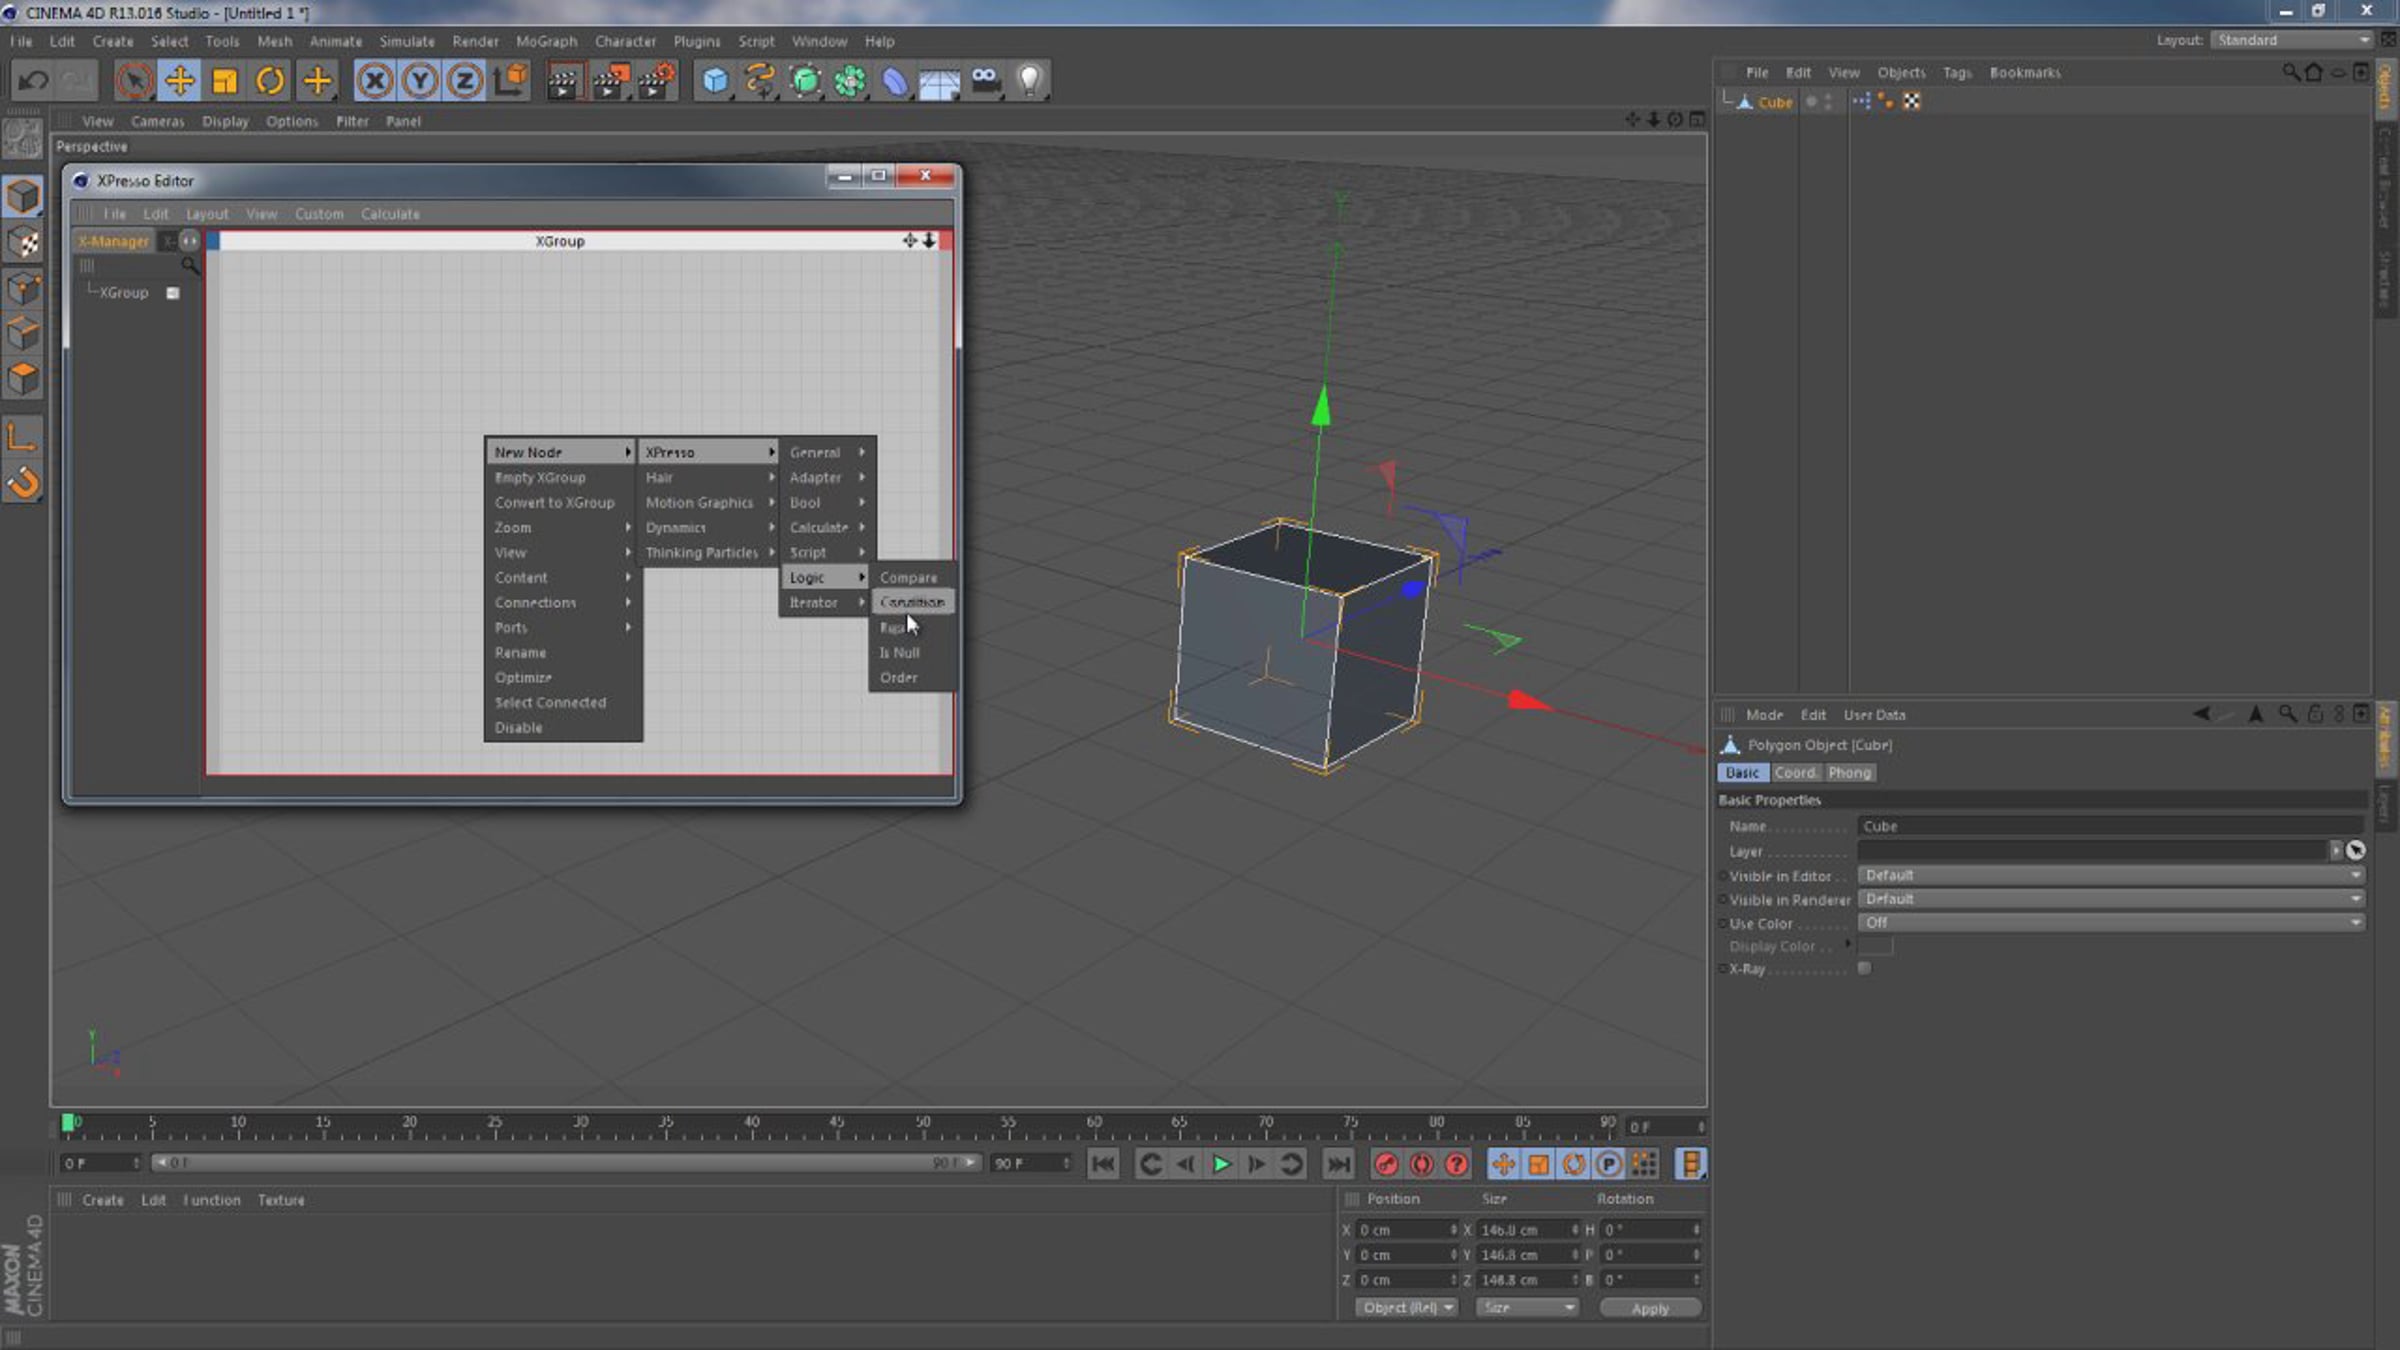Open Use Color dropdown
Image resolution: width=2400 pixels, height=1350 pixels.
(x=2111, y=923)
